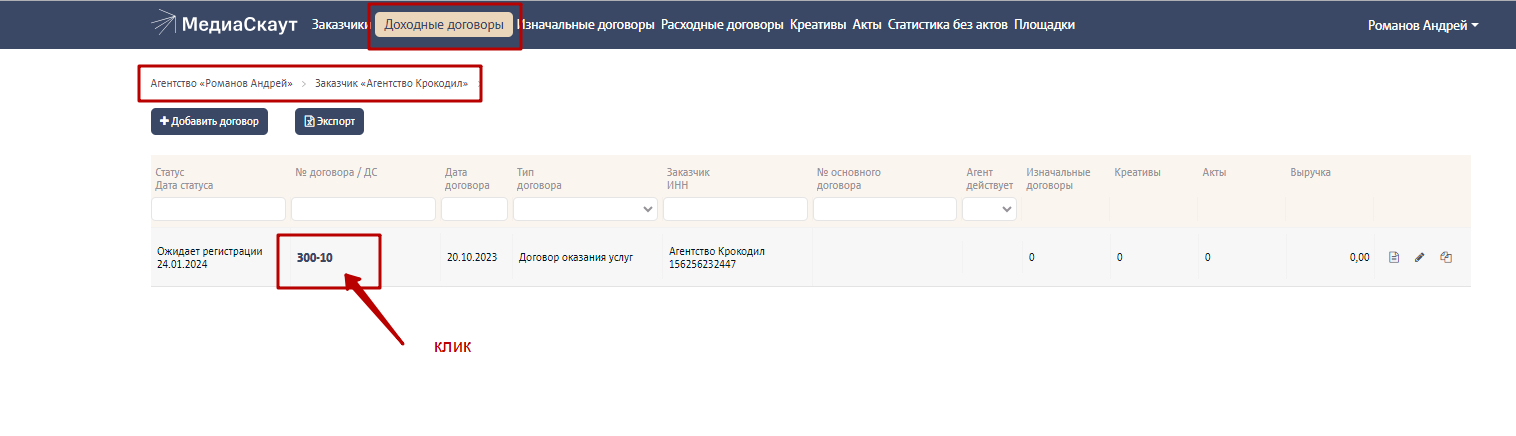Expand the Агент действует filter dropdown
The width and height of the screenshot is (1516, 436).
tap(989, 209)
